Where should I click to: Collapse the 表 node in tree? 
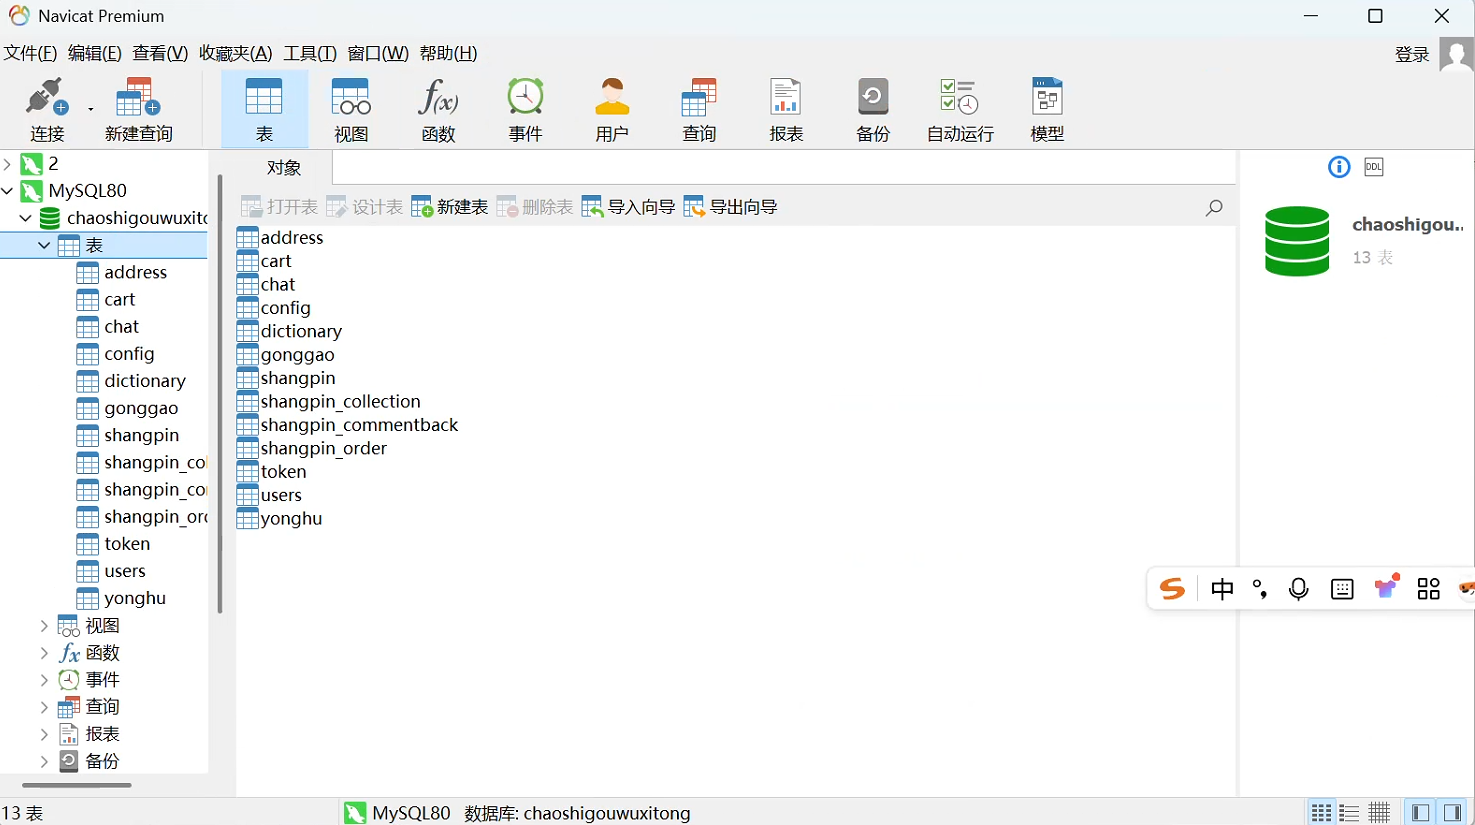[44, 245]
